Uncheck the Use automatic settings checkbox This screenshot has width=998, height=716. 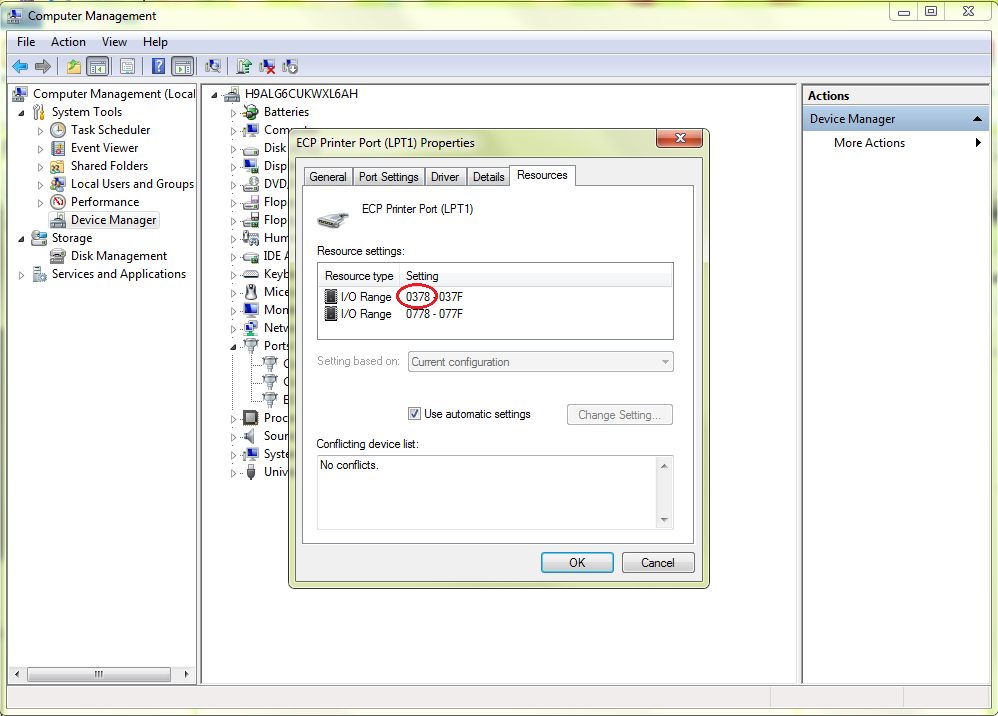(x=415, y=414)
